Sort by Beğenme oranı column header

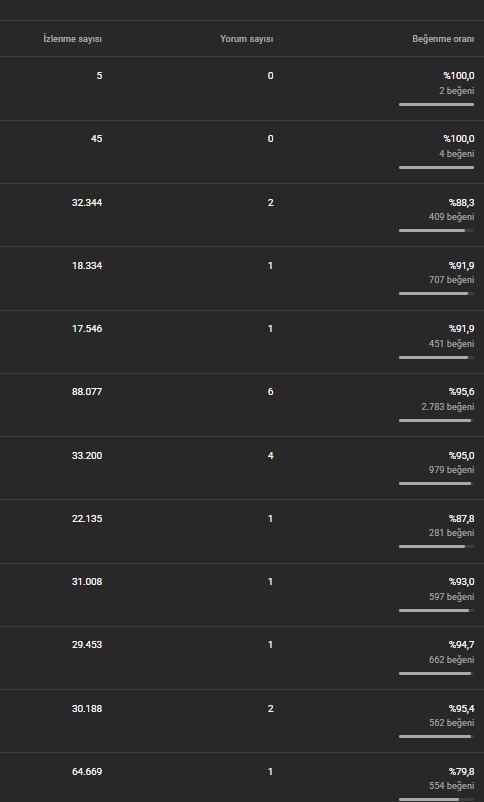click(443, 39)
